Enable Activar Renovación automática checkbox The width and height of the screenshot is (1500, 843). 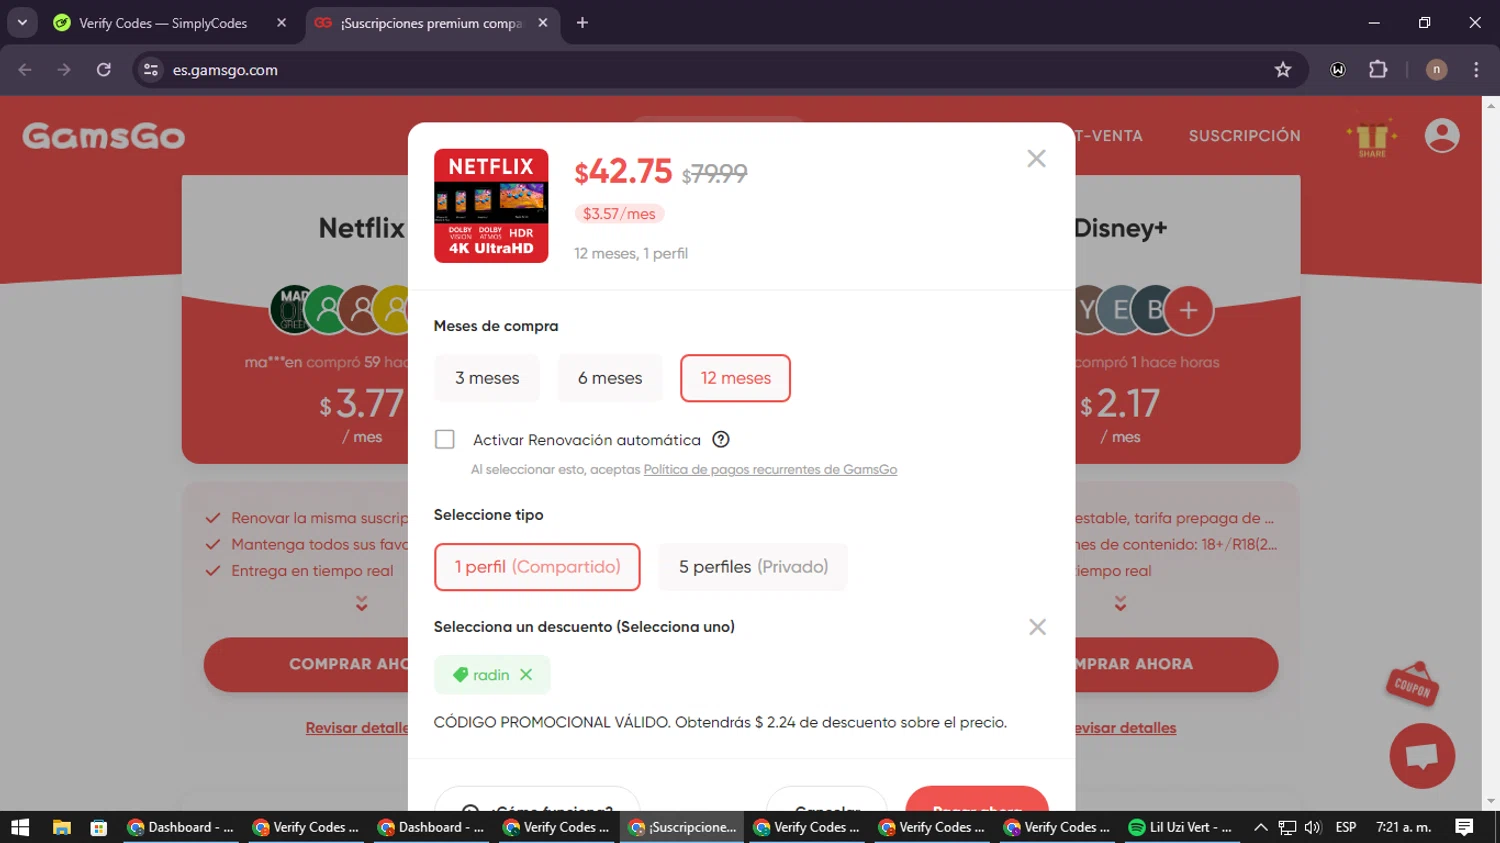coord(445,439)
